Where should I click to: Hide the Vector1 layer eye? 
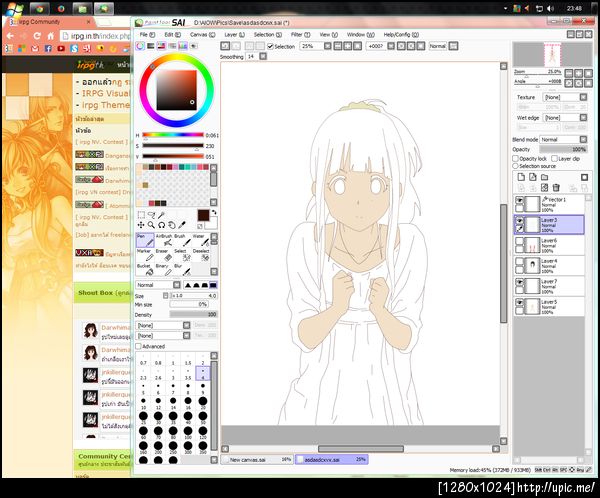pyautogui.click(x=519, y=200)
